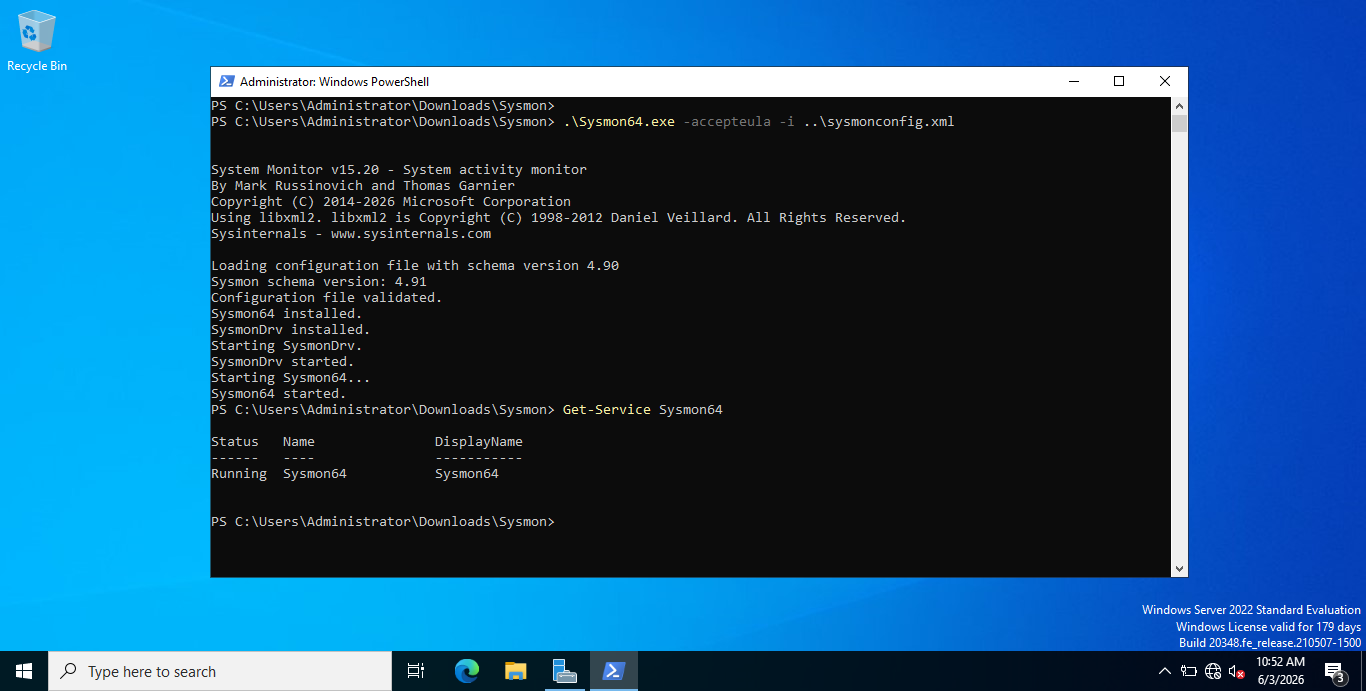Open Task View from the taskbar
Image resolution: width=1366 pixels, height=691 pixels.
(416, 671)
